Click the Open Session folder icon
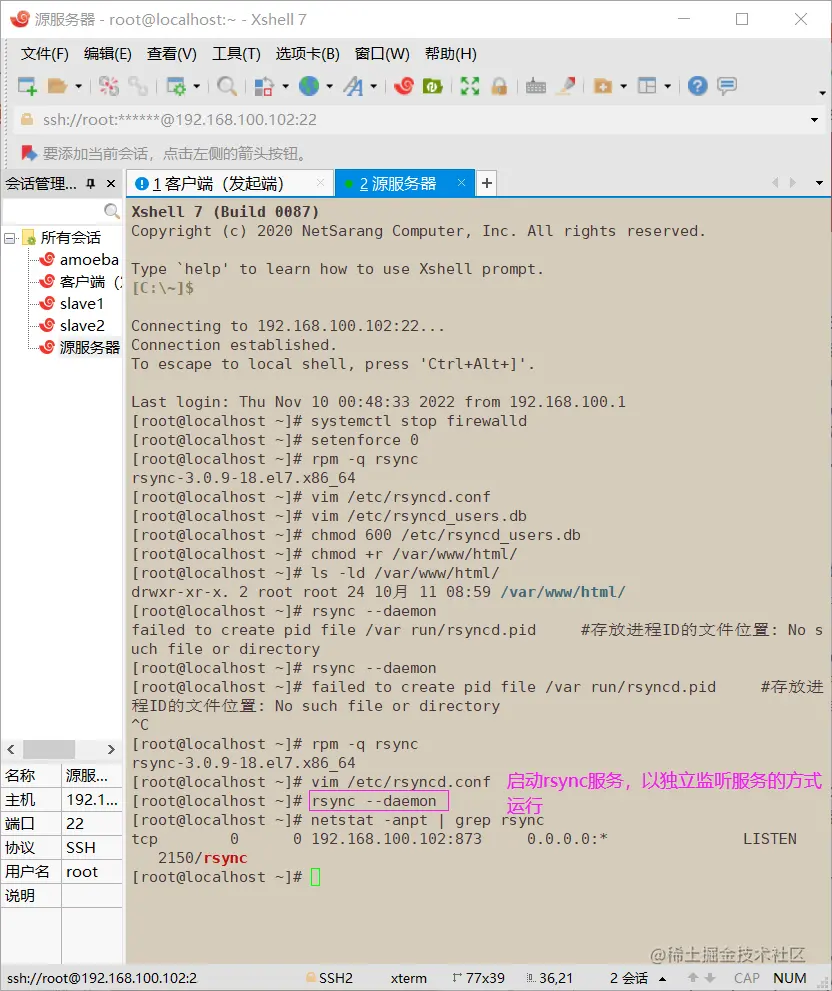 (57, 86)
